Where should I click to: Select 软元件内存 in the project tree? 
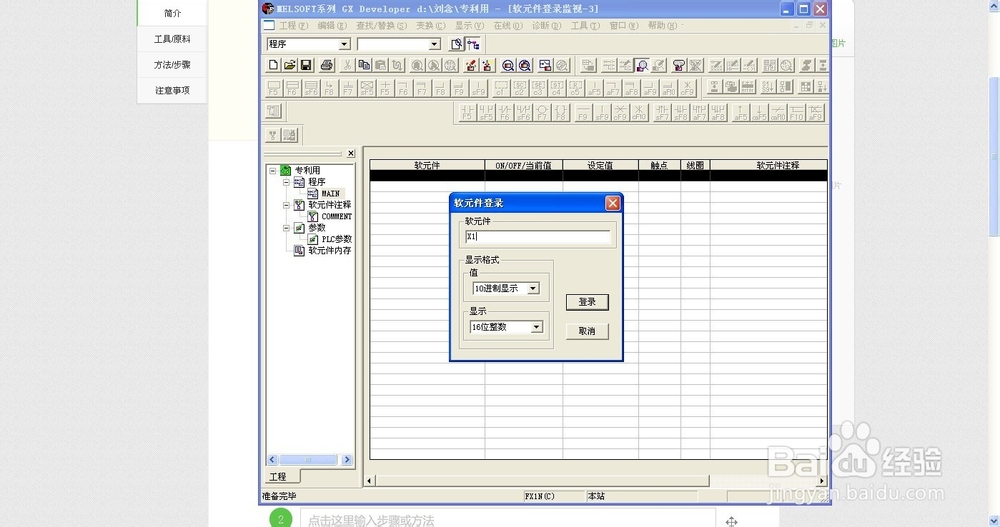coord(330,251)
